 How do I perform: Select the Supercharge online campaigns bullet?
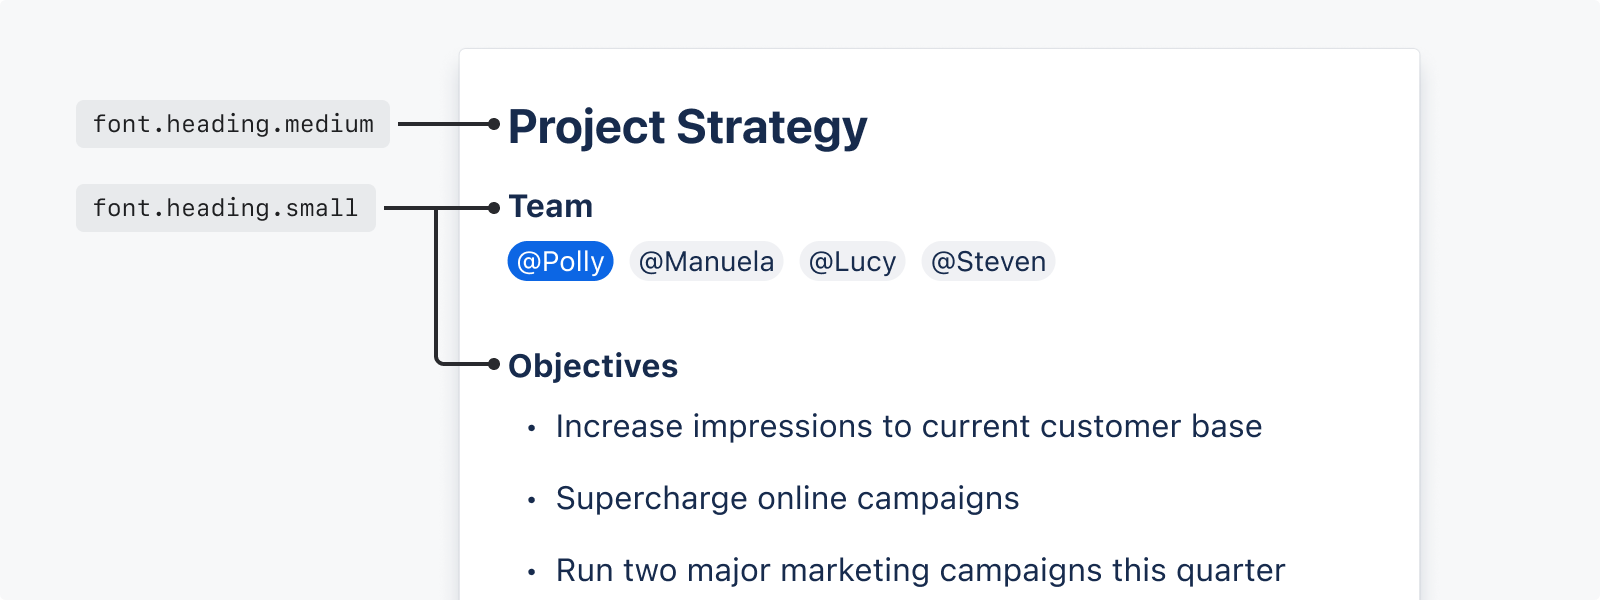tap(788, 498)
